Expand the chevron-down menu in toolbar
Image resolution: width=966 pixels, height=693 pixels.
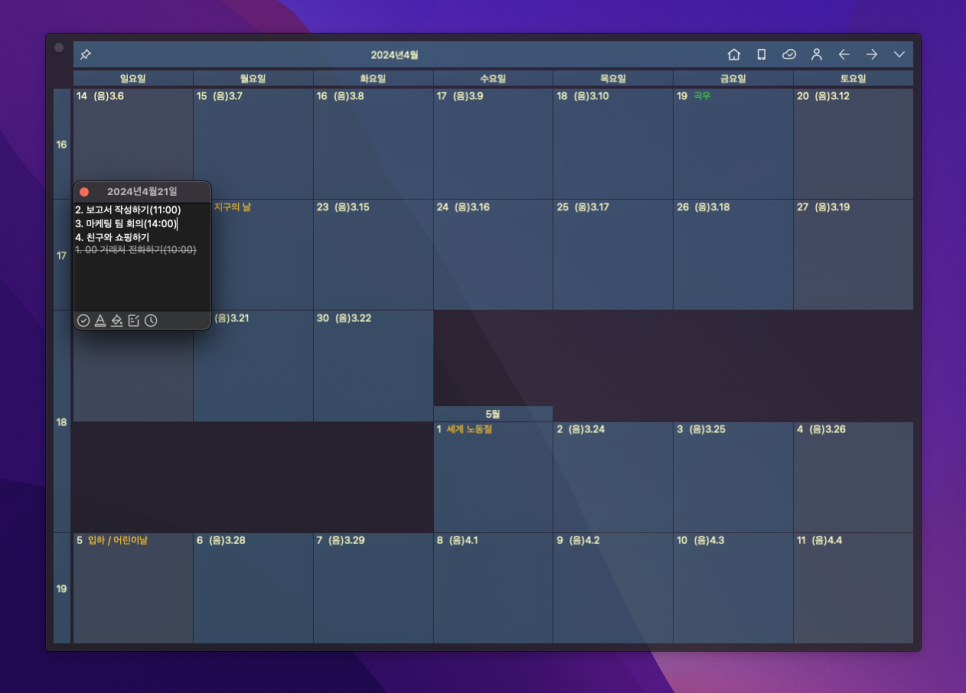coord(899,54)
